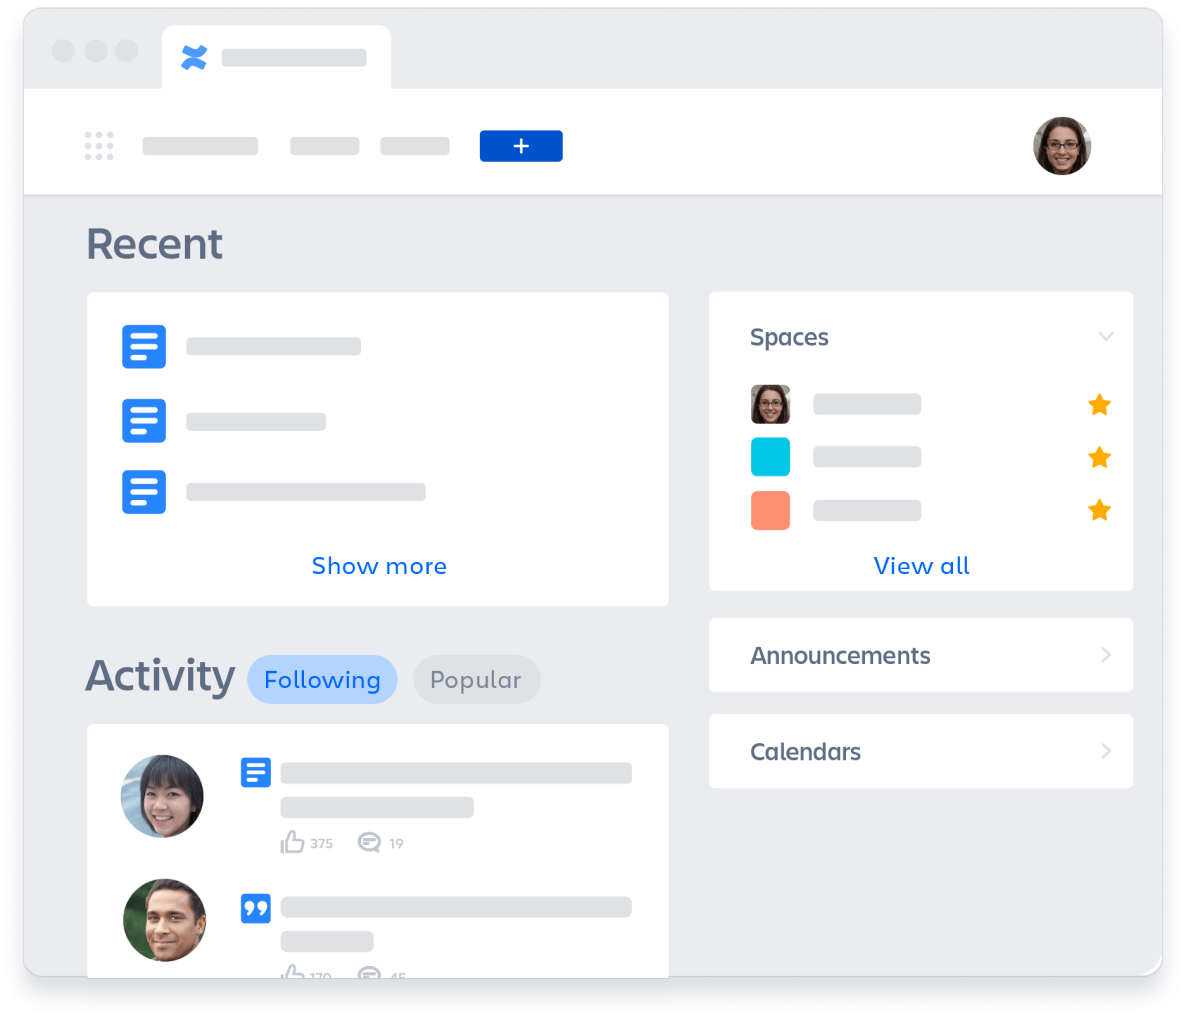Open comments via the comment bubble showing 19
1186x1018 pixels.
(370, 843)
